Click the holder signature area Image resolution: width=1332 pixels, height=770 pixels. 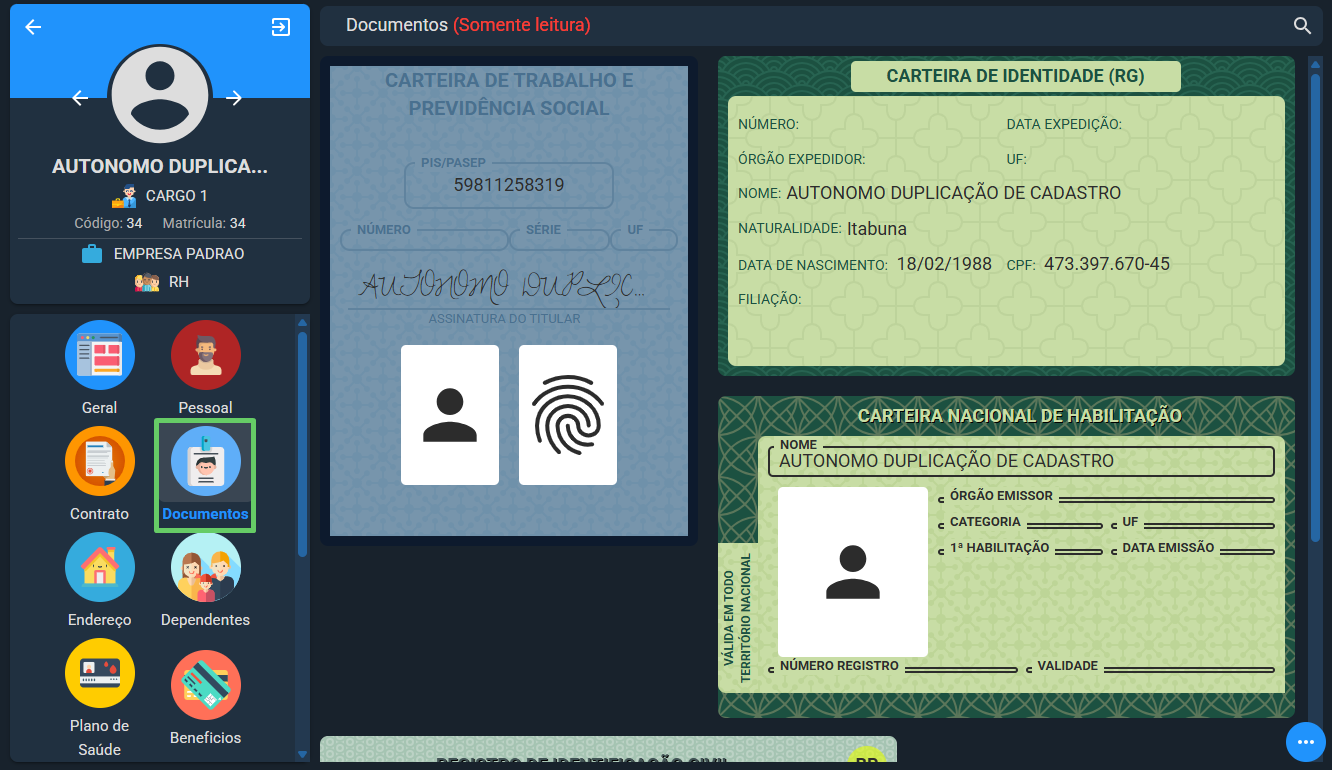pos(504,287)
